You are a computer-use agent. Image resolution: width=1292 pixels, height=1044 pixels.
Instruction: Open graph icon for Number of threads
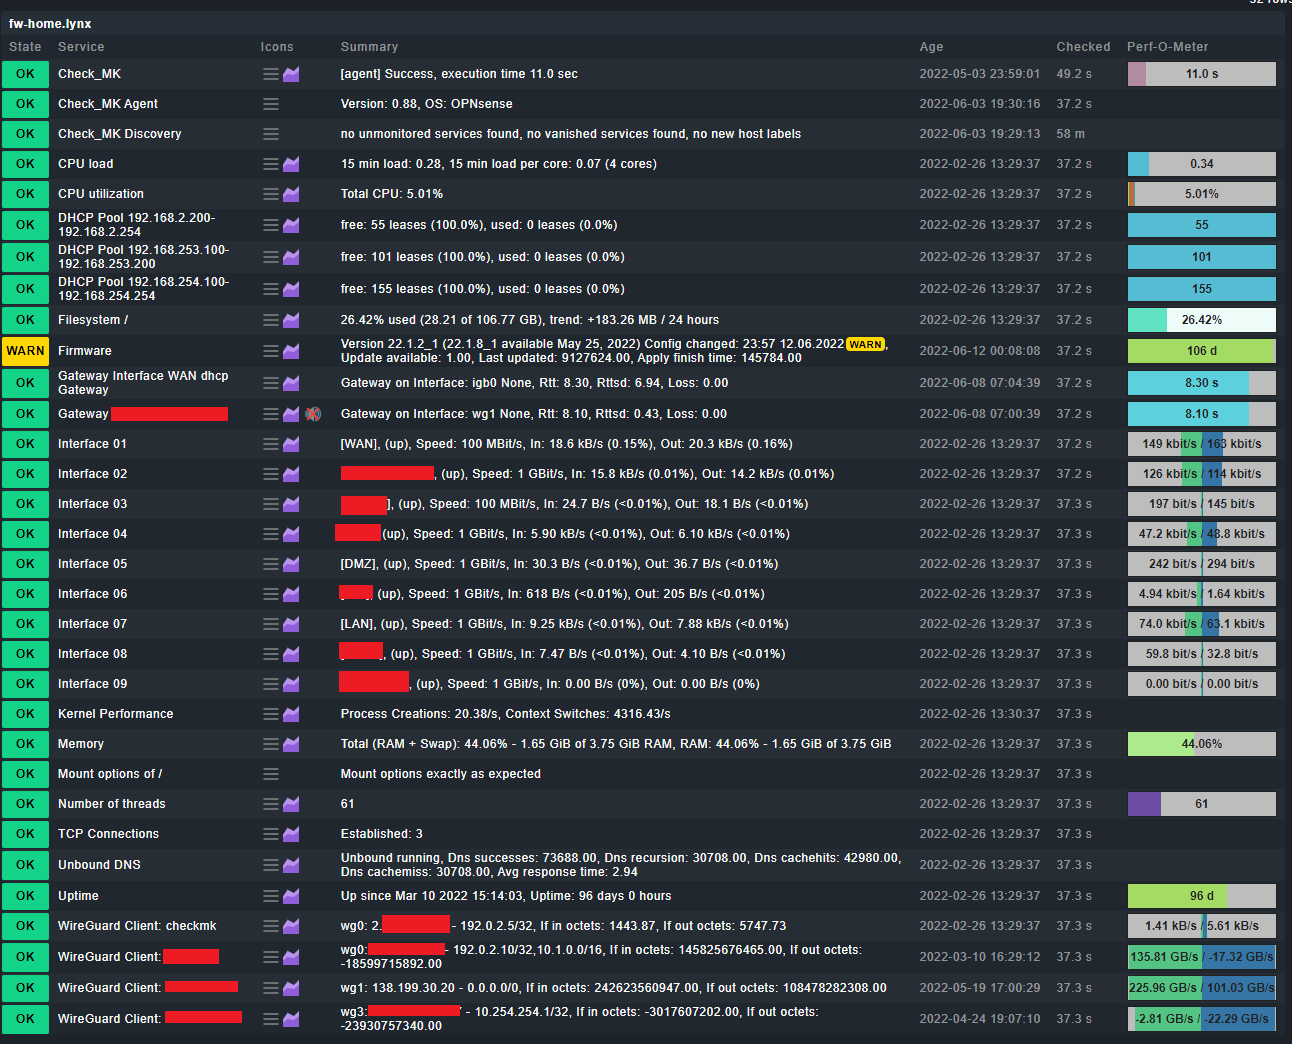[291, 804]
